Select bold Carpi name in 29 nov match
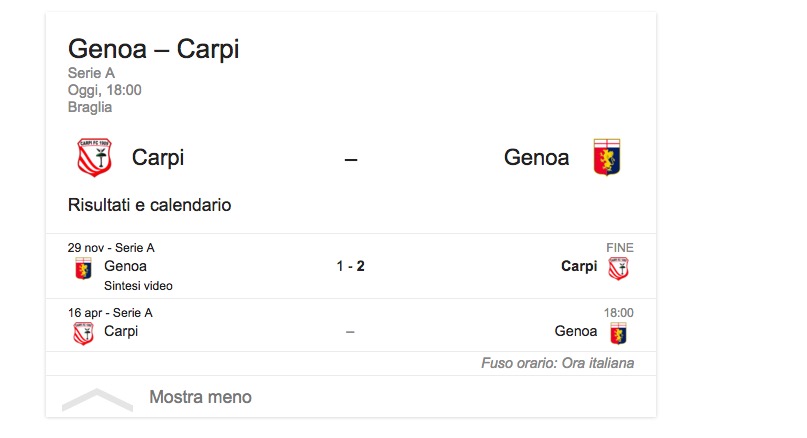The image size is (807, 438). coord(579,266)
